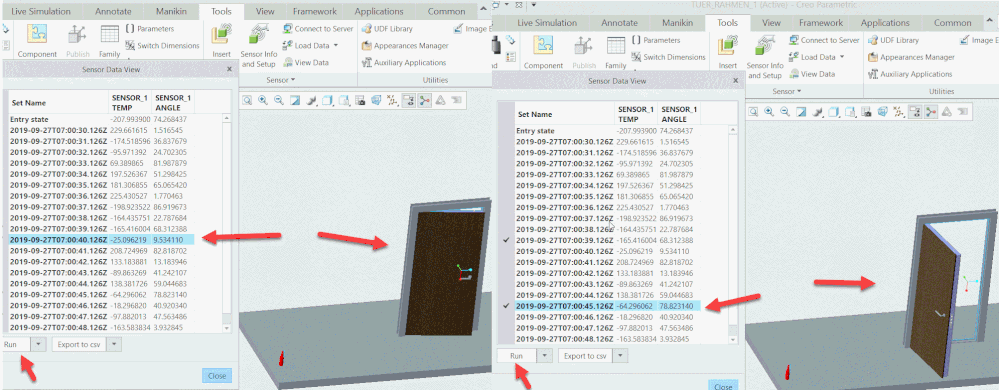Screen dimensions: 999x390
Task: Click Set Name column header in right list
Action: (566, 115)
